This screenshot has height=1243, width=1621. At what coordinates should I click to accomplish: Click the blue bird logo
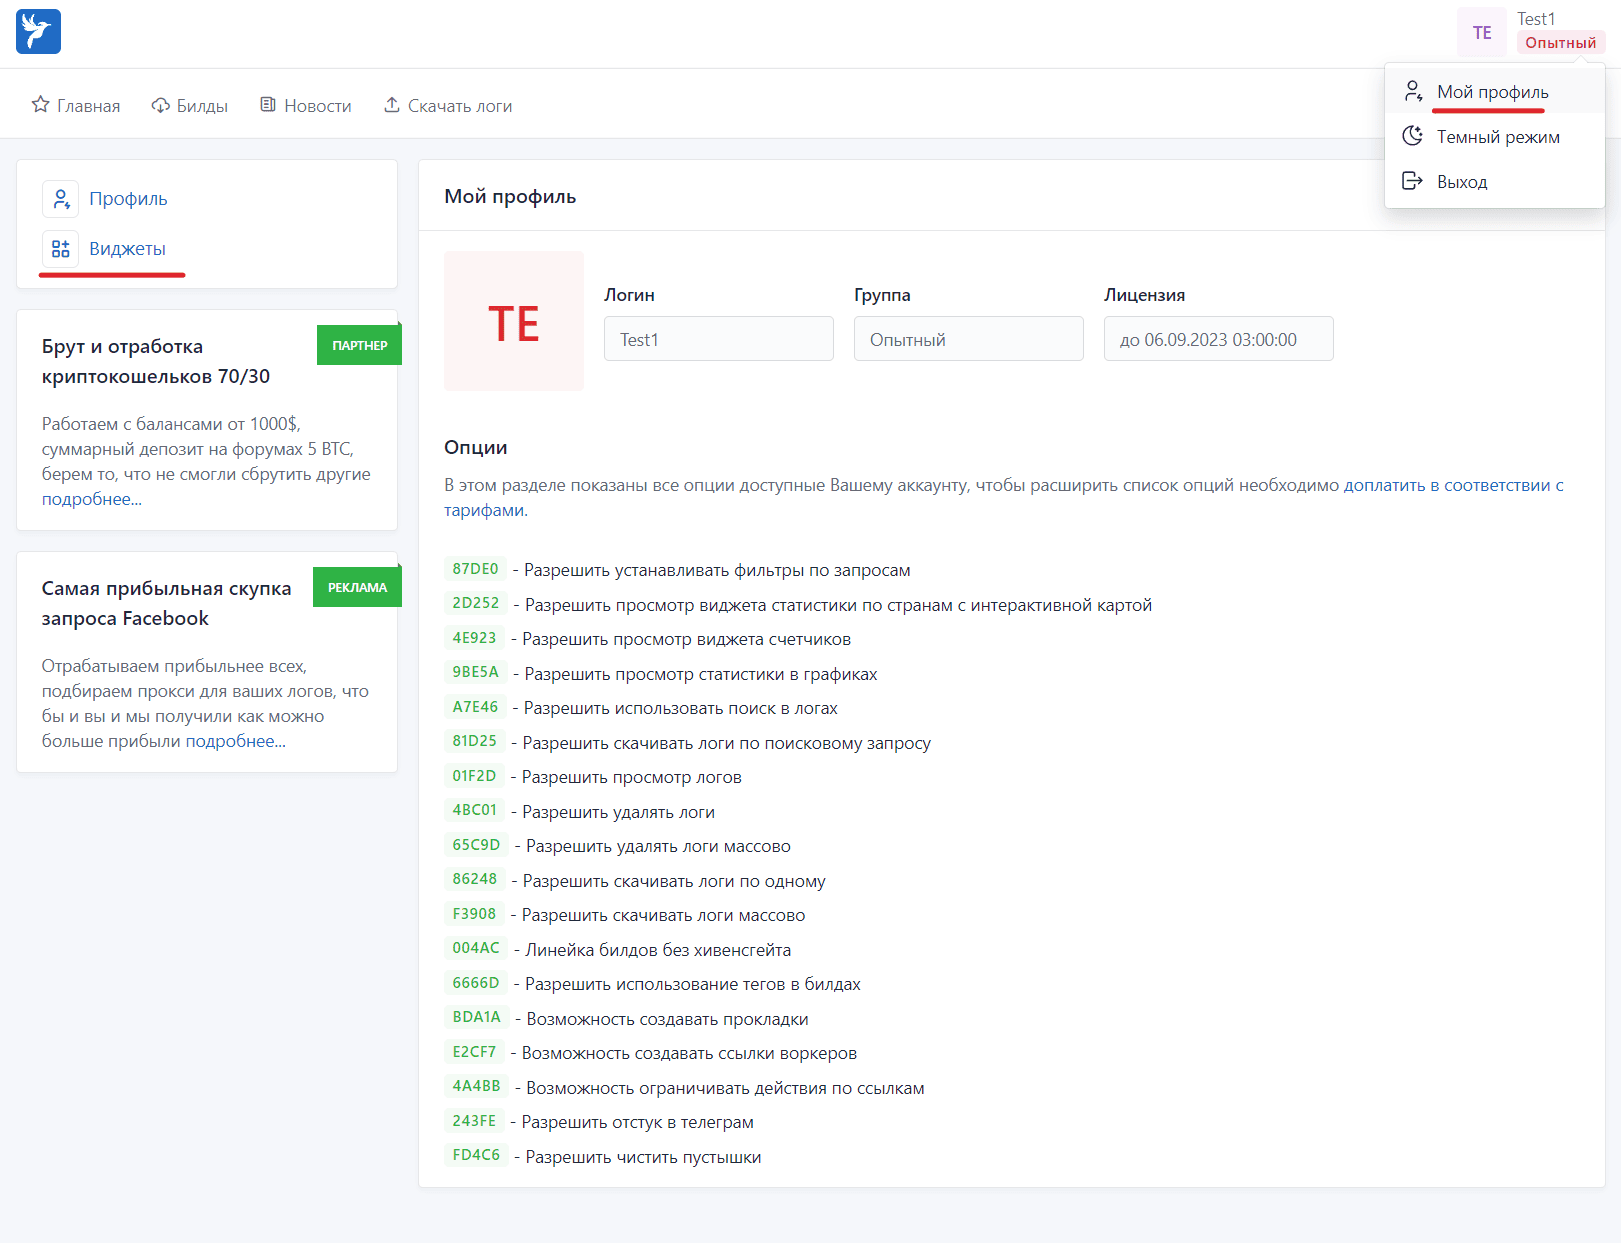(38, 32)
